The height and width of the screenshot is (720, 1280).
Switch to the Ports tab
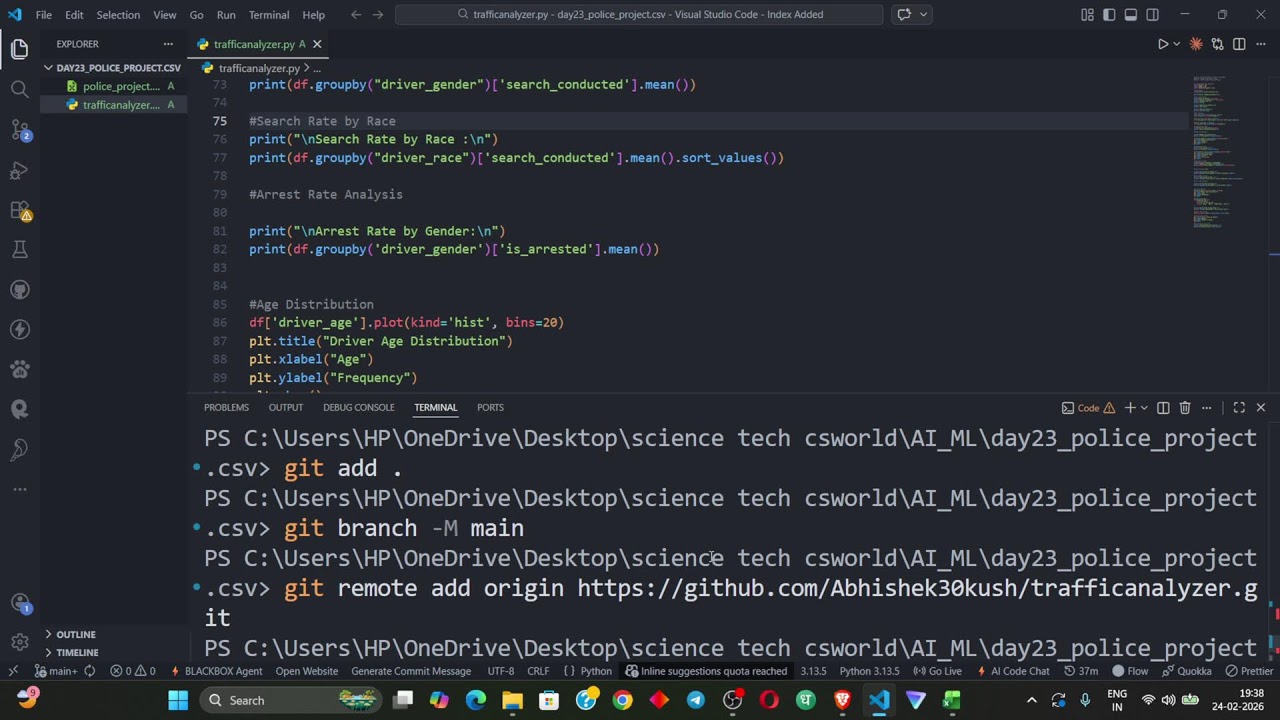point(490,407)
